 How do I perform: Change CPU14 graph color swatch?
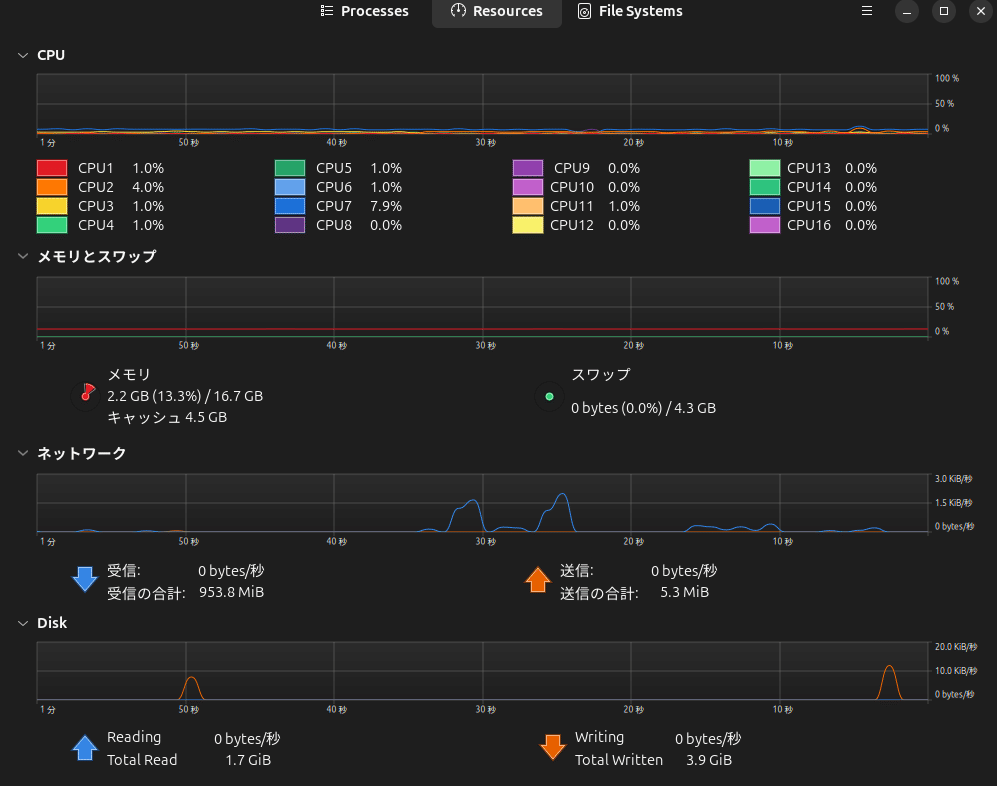pyautogui.click(x=765, y=187)
